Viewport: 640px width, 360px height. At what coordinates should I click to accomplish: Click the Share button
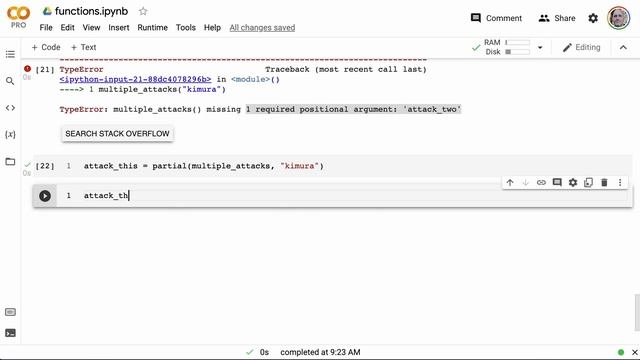tap(557, 18)
